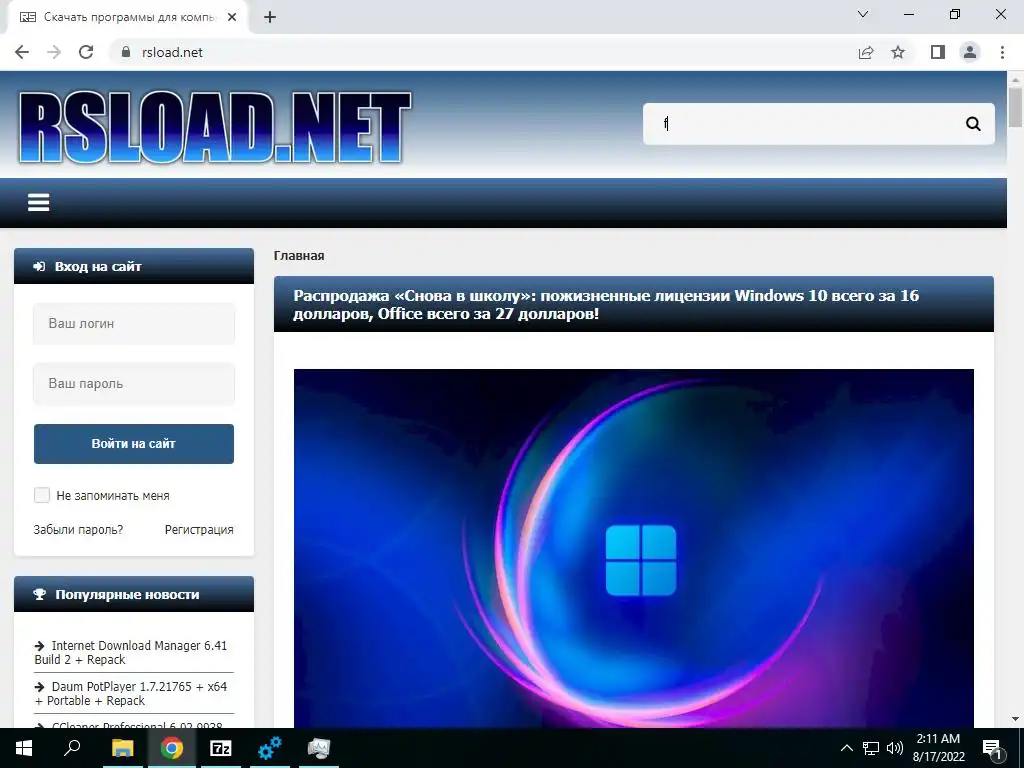This screenshot has width=1024, height=768.
Task: Click the Популярные новости panel header
Action: [134, 594]
